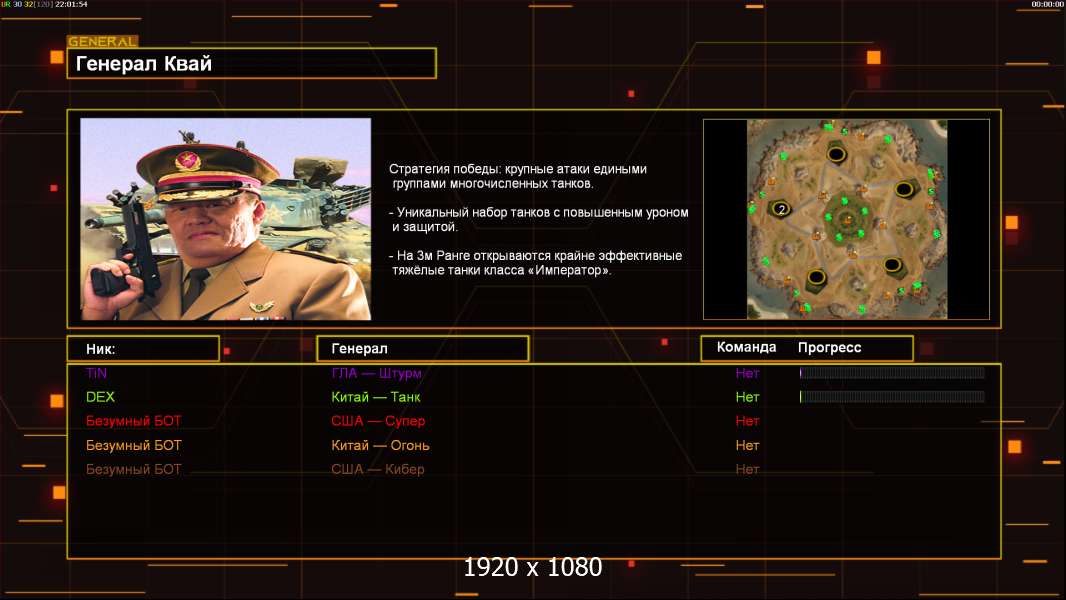This screenshot has width=1066, height=600.
Task: Click the yellow GENERAL tag label
Action: (x=102, y=42)
